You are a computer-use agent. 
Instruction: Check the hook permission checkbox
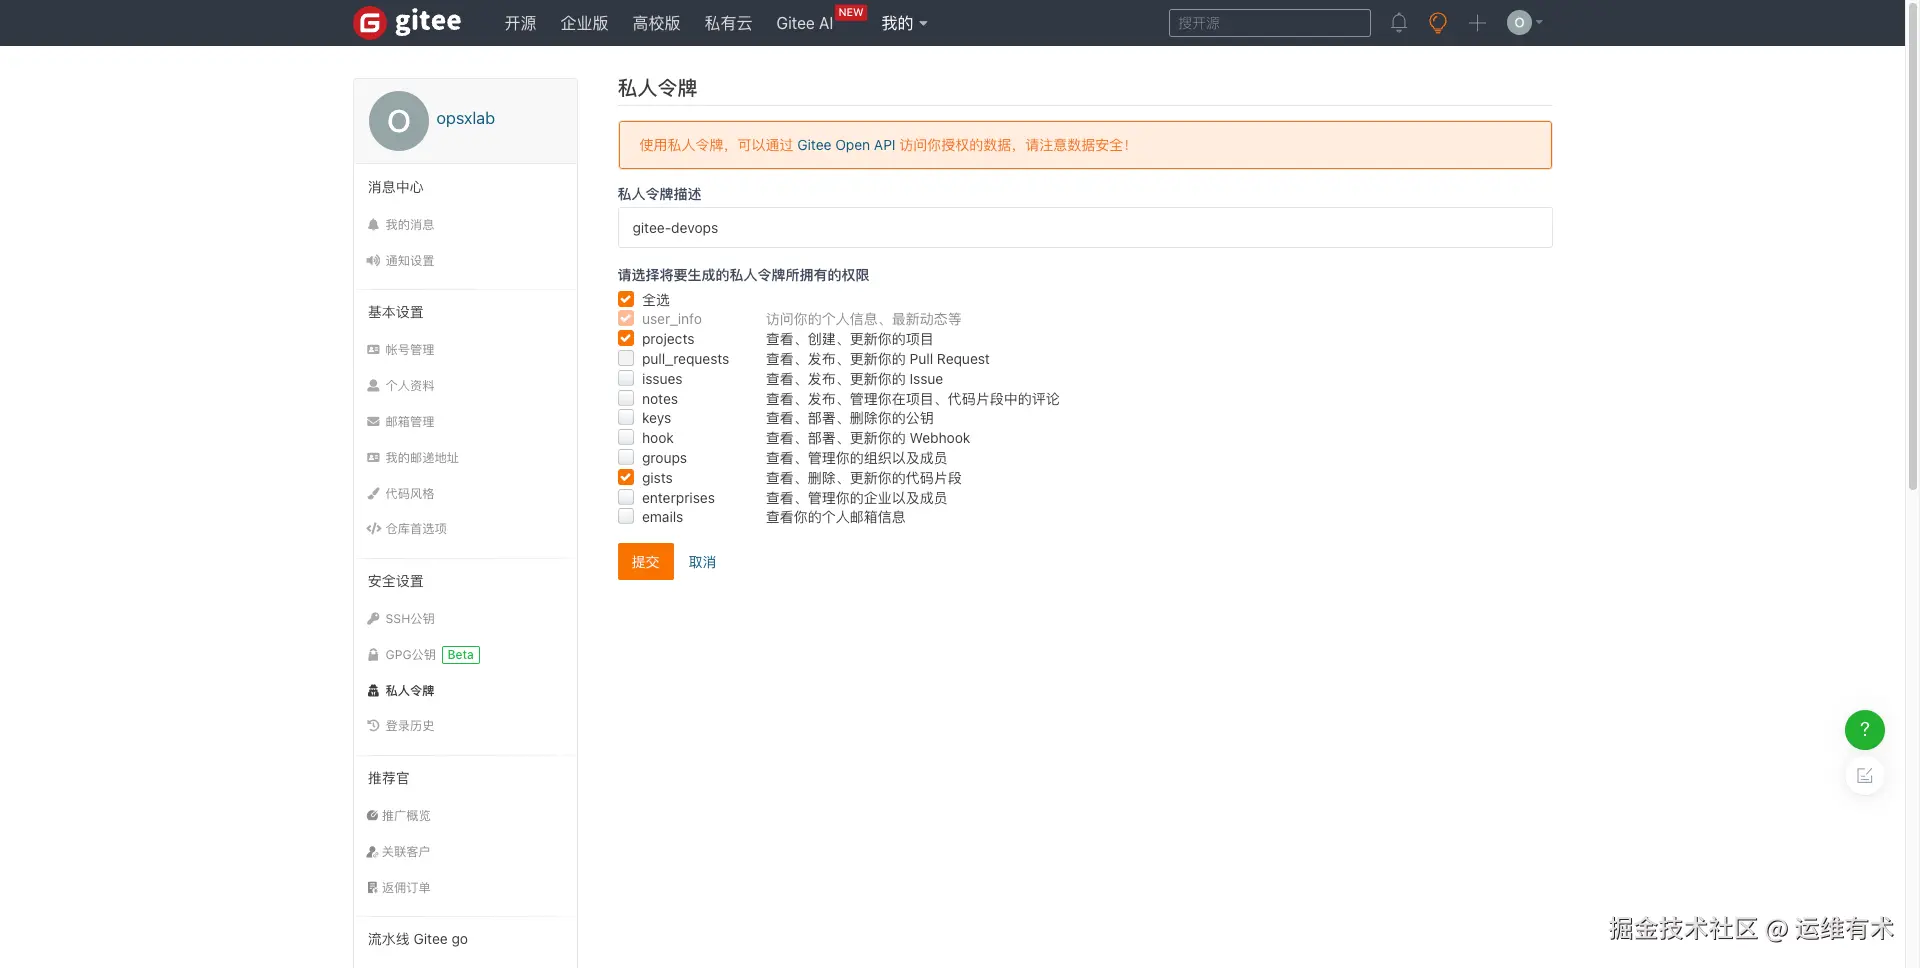(626, 437)
